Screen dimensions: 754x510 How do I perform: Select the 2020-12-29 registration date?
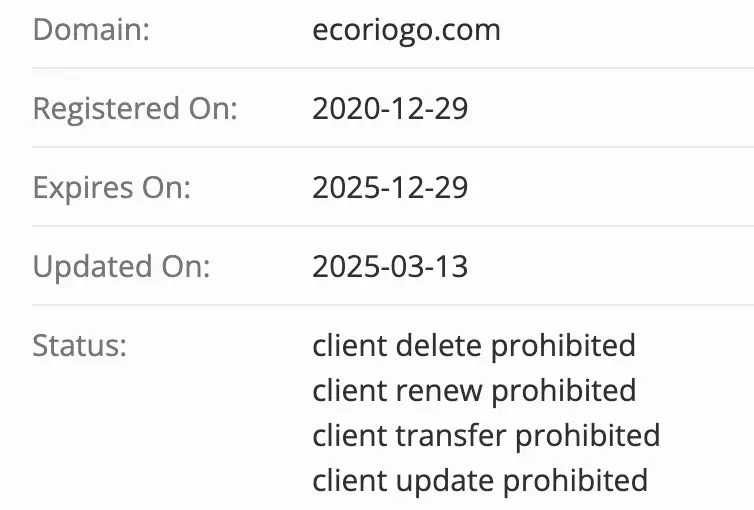click(390, 108)
